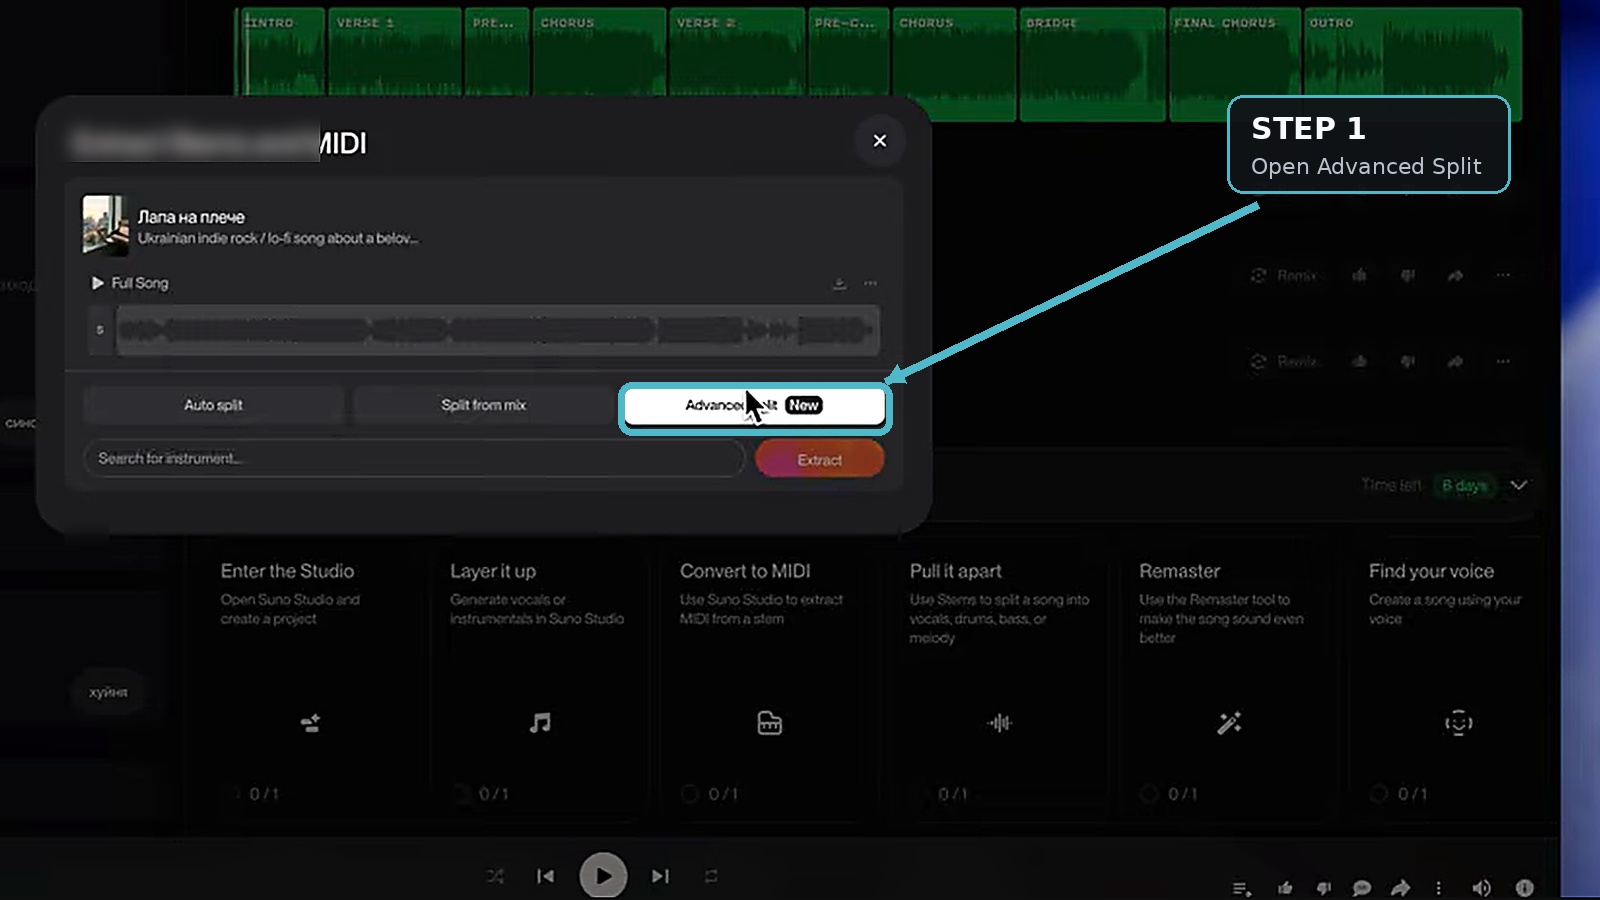Screen dimensions: 1600x900
Task: Like the currently playing song in player bar
Action: point(1285,888)
